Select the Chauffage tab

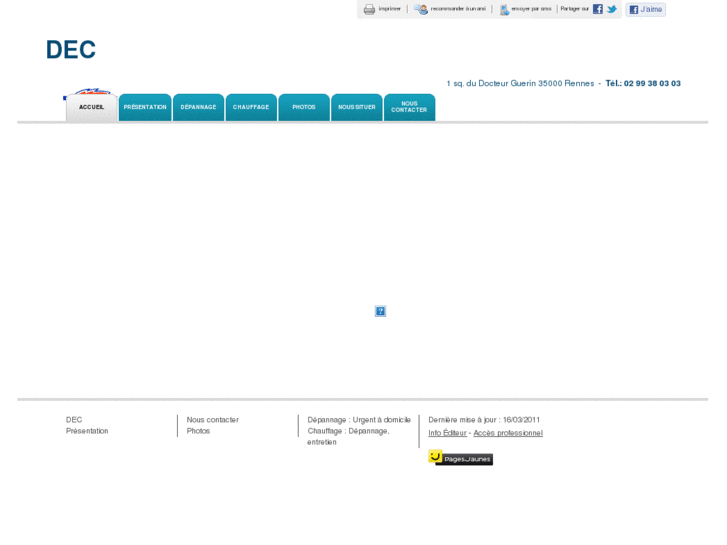pyautogui.click(x=251, y=107)
